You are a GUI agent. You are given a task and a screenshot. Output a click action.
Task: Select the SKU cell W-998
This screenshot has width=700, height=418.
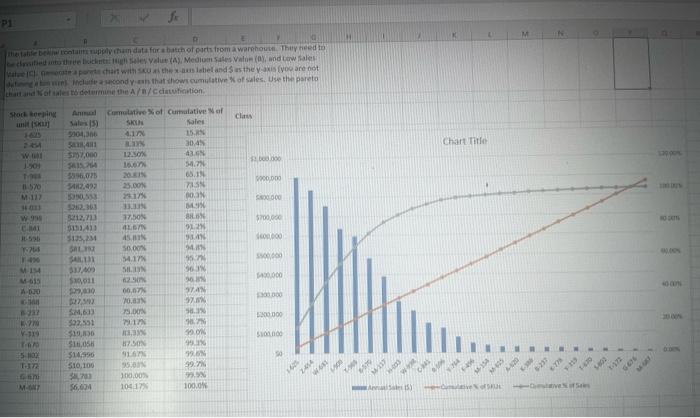click(32, 218)
